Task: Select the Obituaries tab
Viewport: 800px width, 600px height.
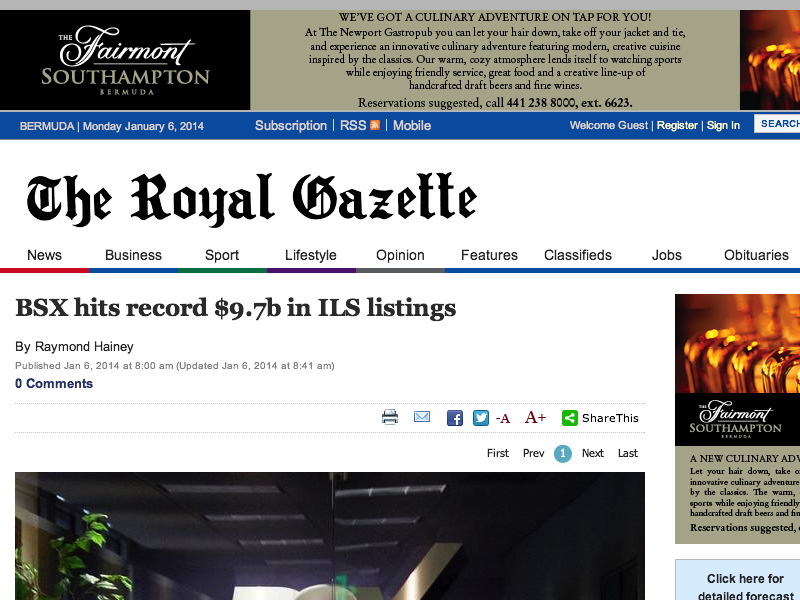Action: coord(756,255)
